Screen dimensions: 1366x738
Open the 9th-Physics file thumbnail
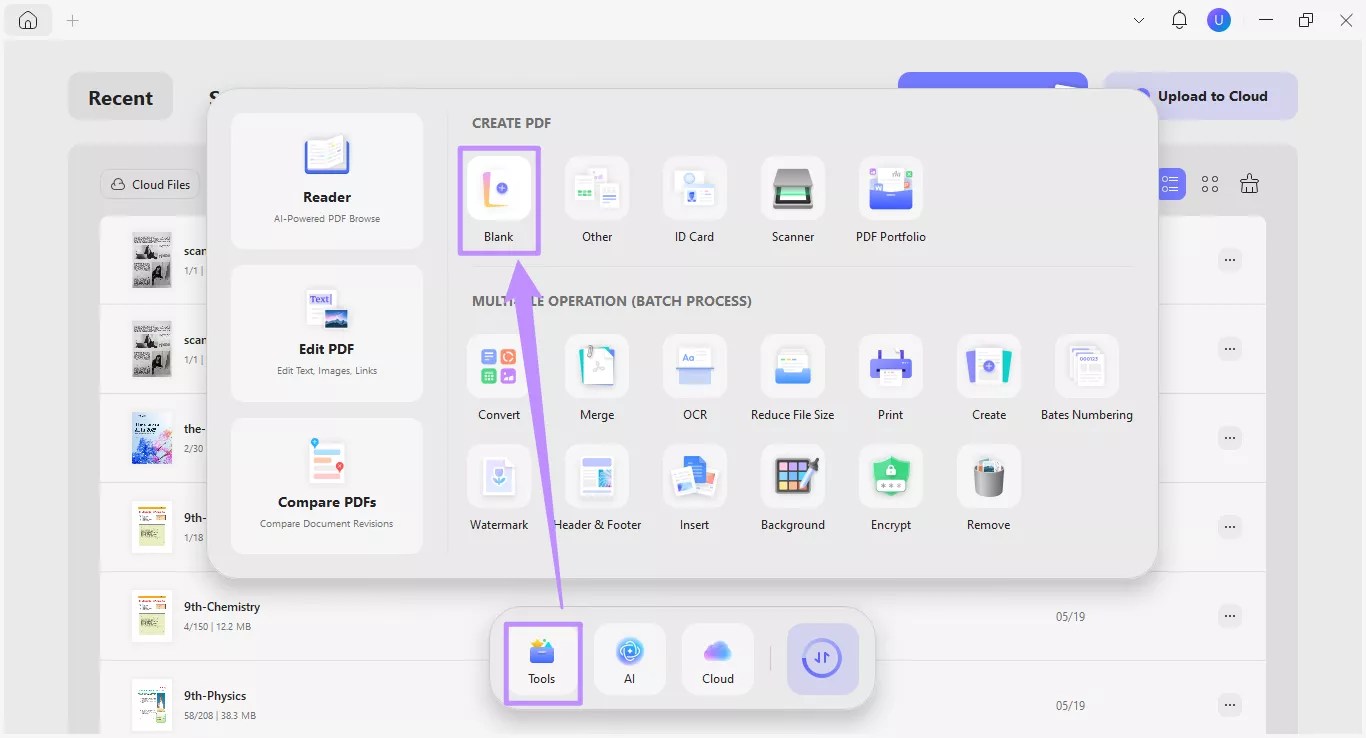click(152, 705)
